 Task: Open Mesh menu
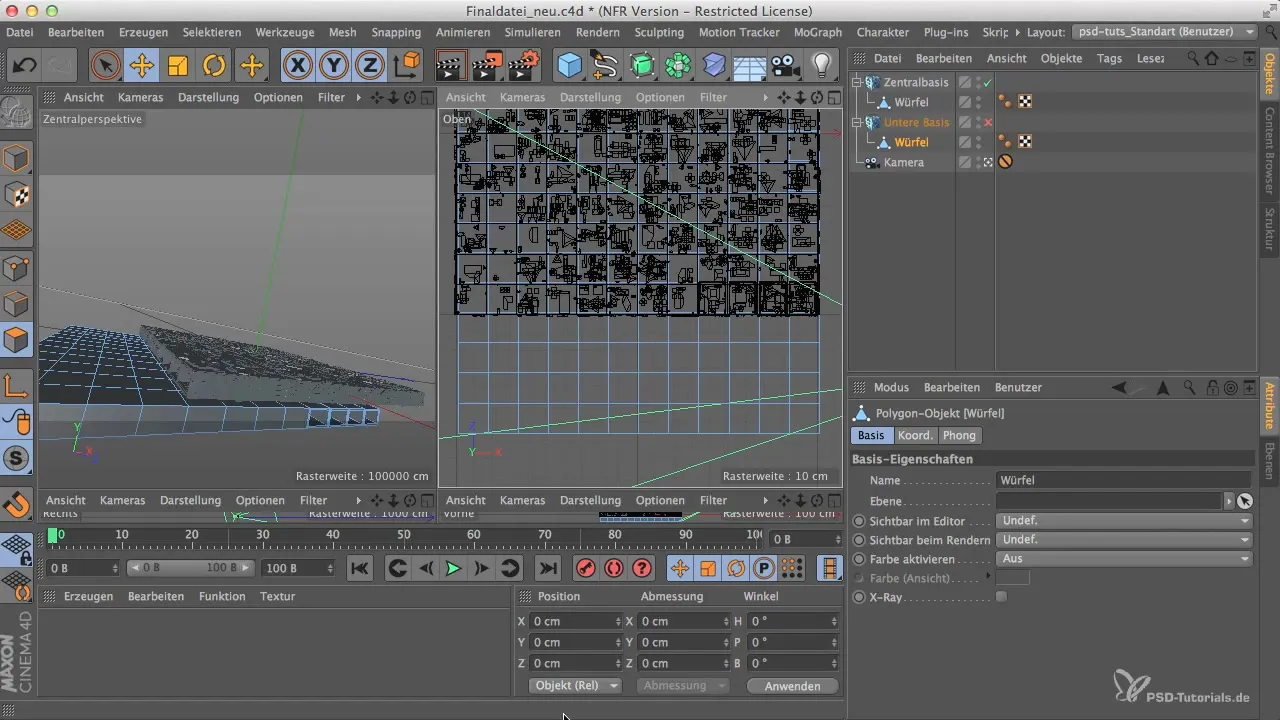click(x=343, y=32)
